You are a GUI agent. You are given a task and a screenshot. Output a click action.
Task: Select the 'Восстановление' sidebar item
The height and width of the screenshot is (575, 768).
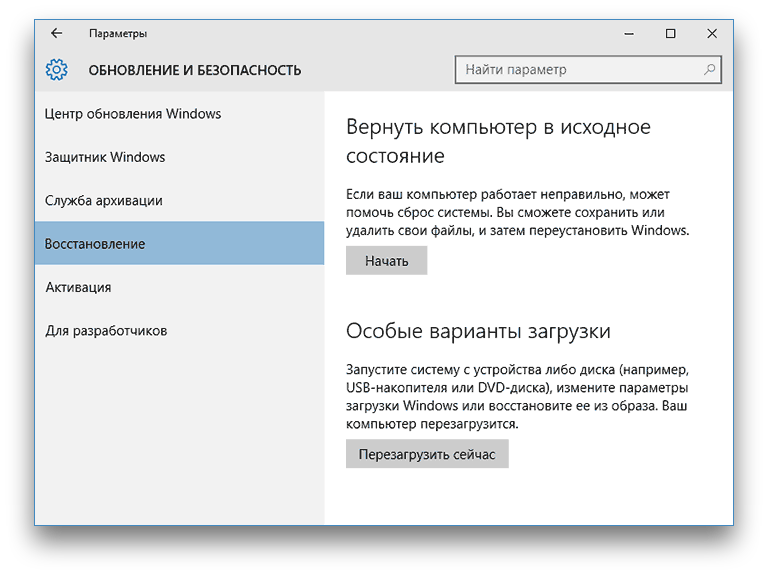(95, 244)
